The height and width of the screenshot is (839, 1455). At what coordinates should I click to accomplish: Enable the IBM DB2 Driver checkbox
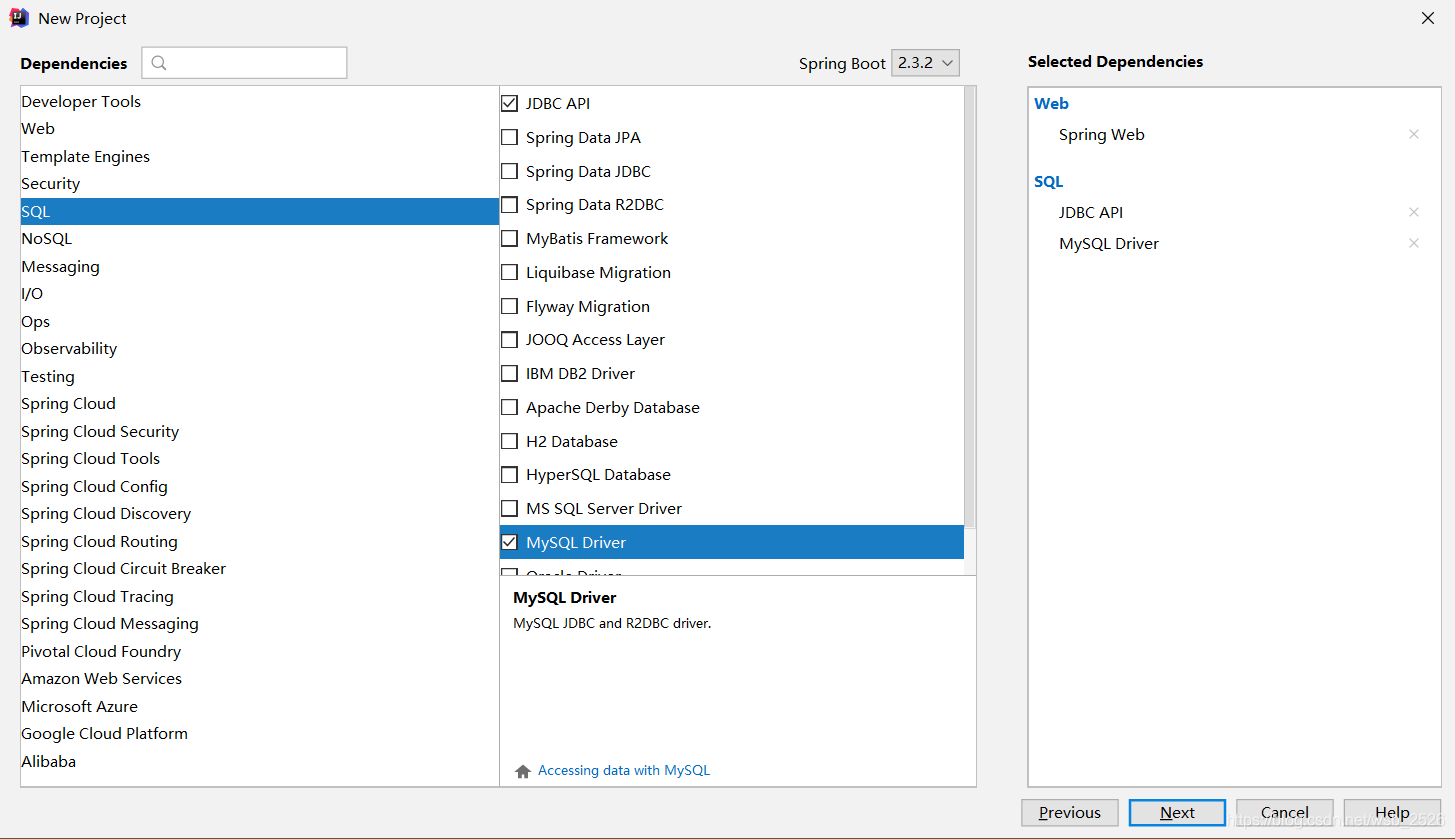[510, 373]
